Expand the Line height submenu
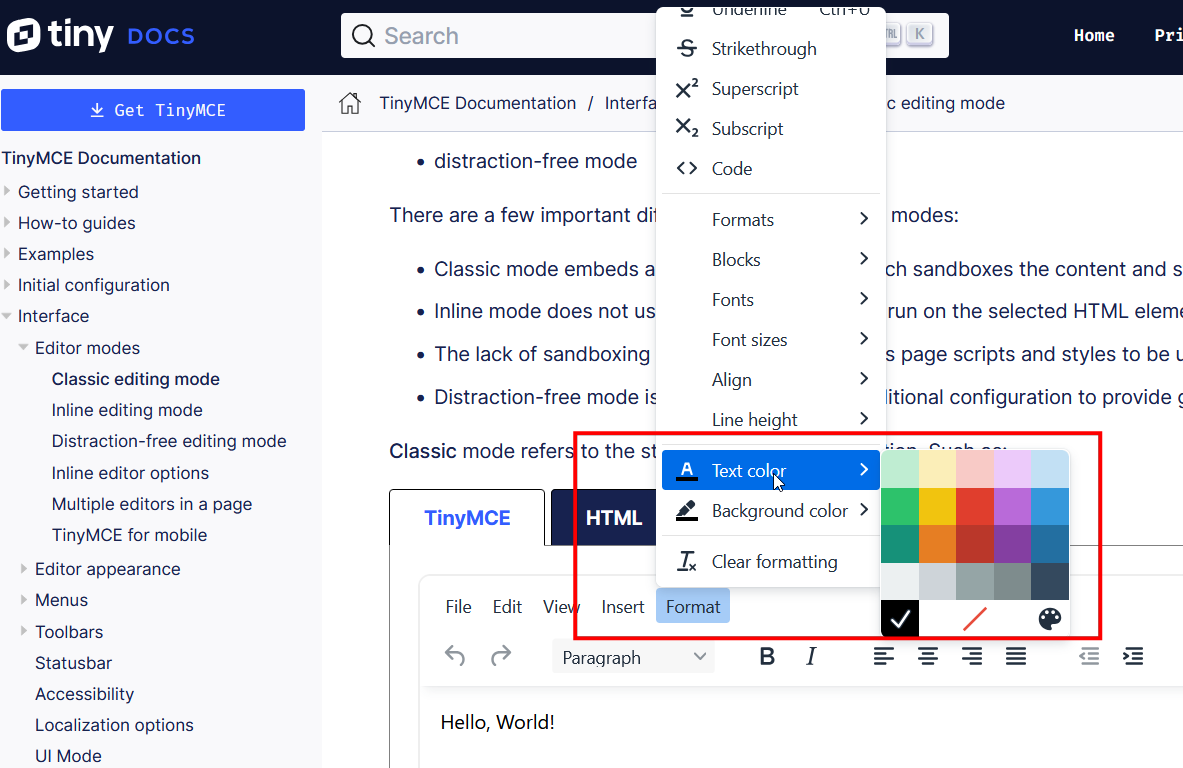1183x768 pixels. [771, 419]
